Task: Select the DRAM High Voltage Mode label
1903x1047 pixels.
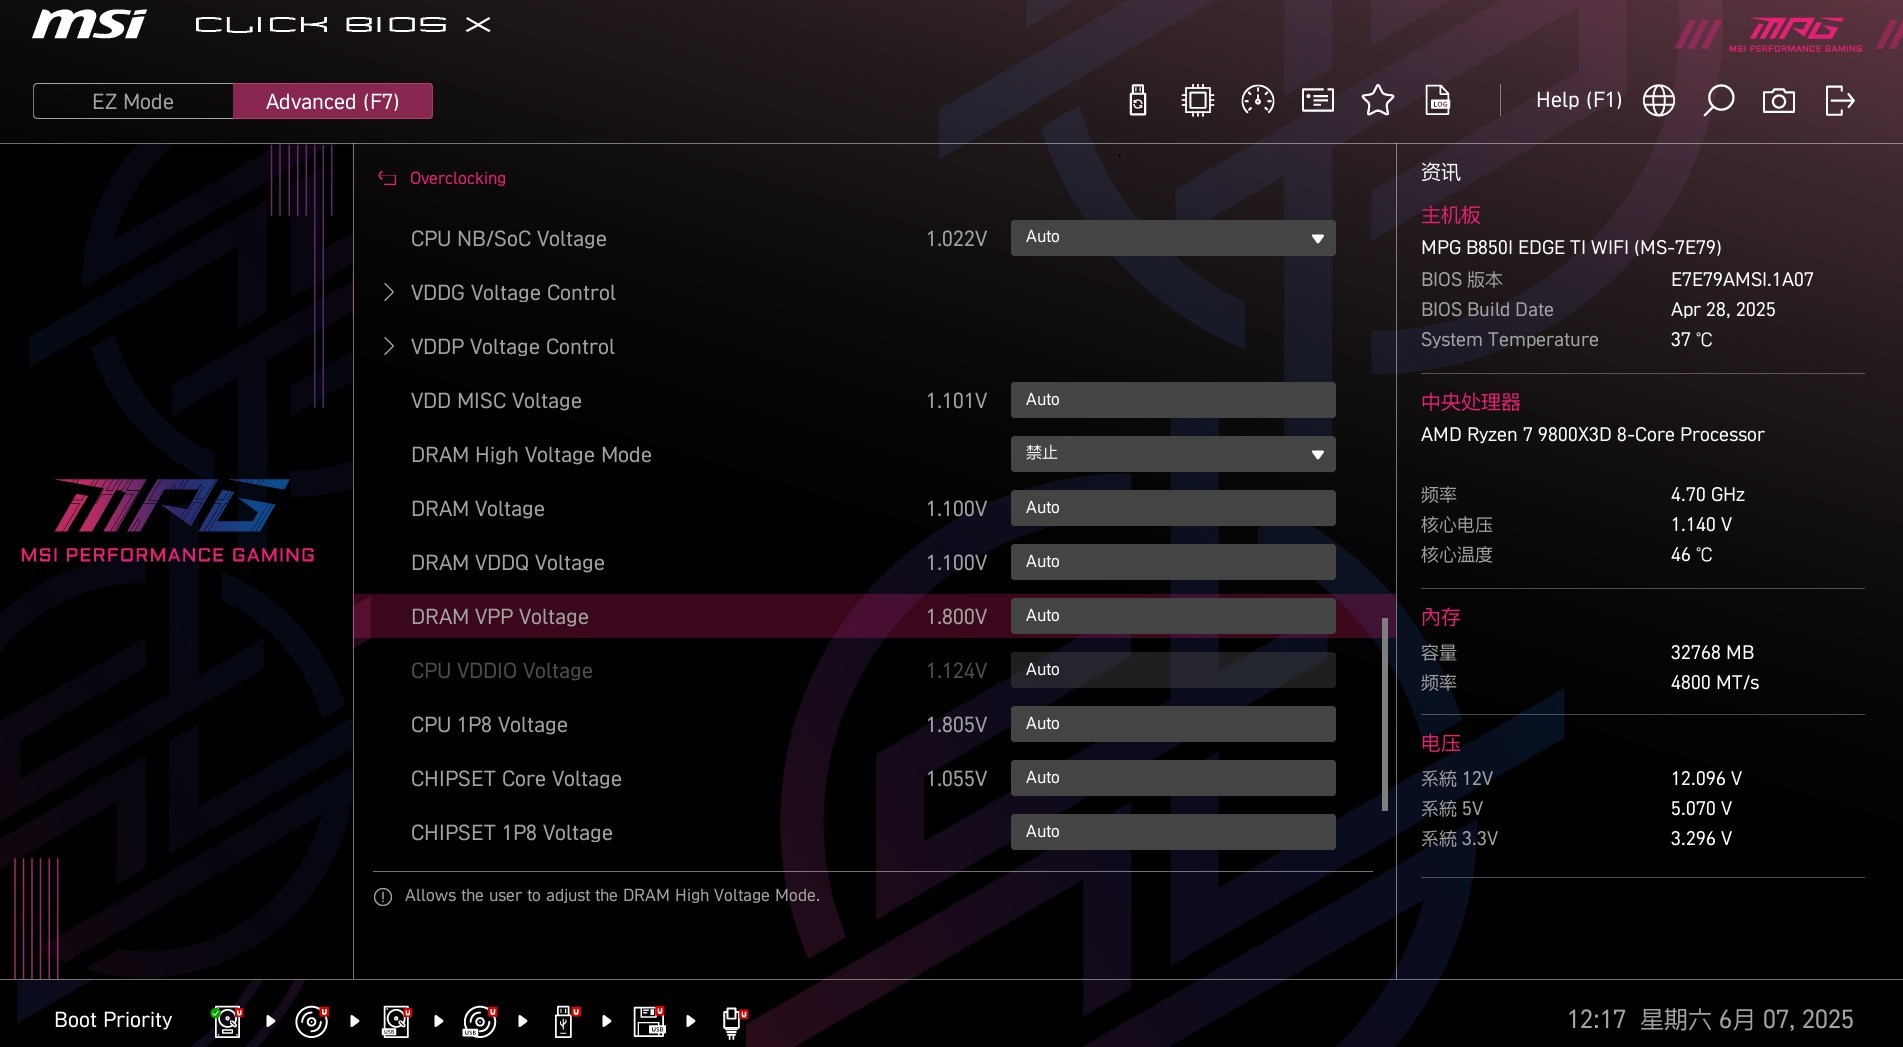Action: [531, 455]
